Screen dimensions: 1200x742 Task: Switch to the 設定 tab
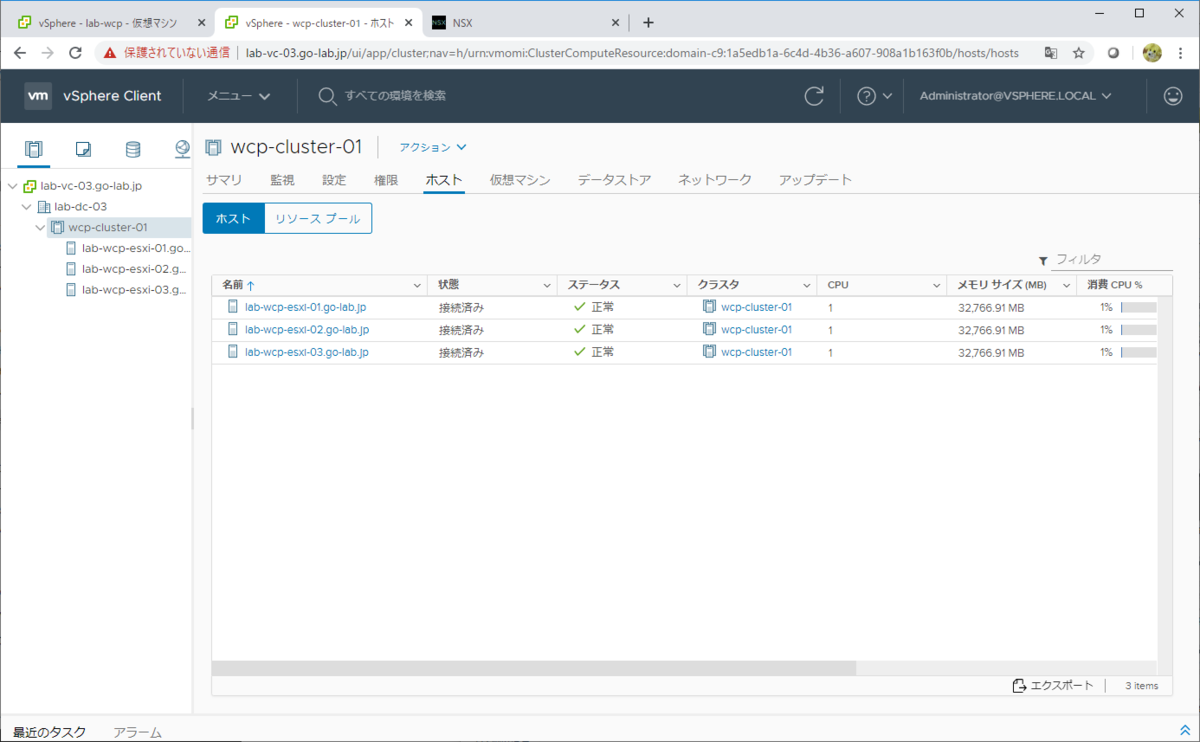[x=334, y=180]
